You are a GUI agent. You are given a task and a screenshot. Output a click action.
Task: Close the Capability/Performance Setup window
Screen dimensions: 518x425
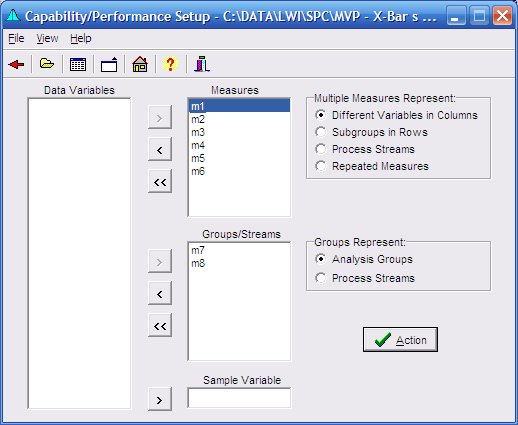pyautogui.click(x=502, y=16)
